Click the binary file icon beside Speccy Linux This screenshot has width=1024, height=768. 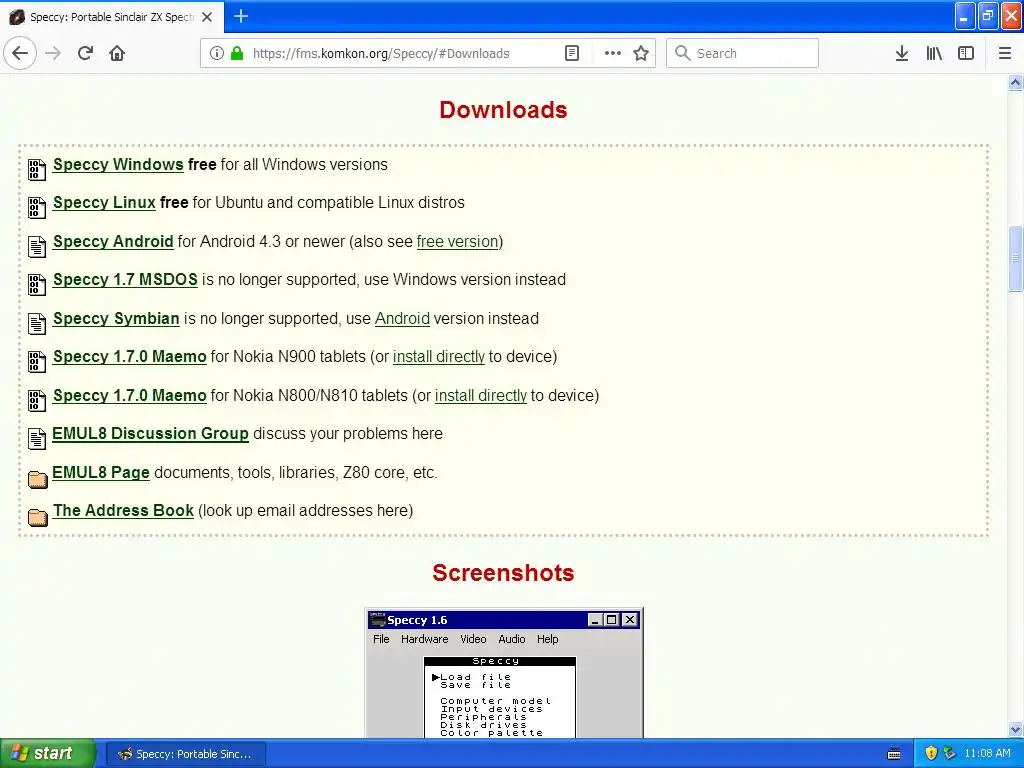coord(37,207)
